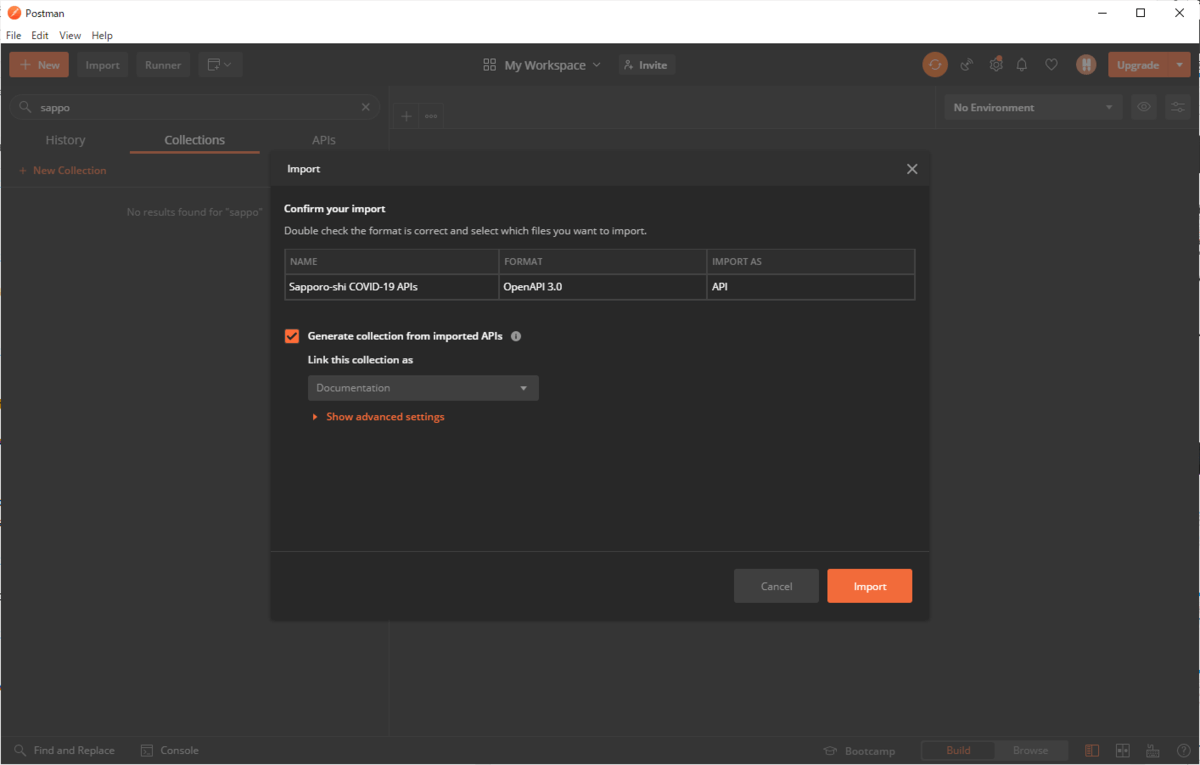Viewport: 1200px width, 765px height.
Task: Open the Runner
Action: point(163,65)
